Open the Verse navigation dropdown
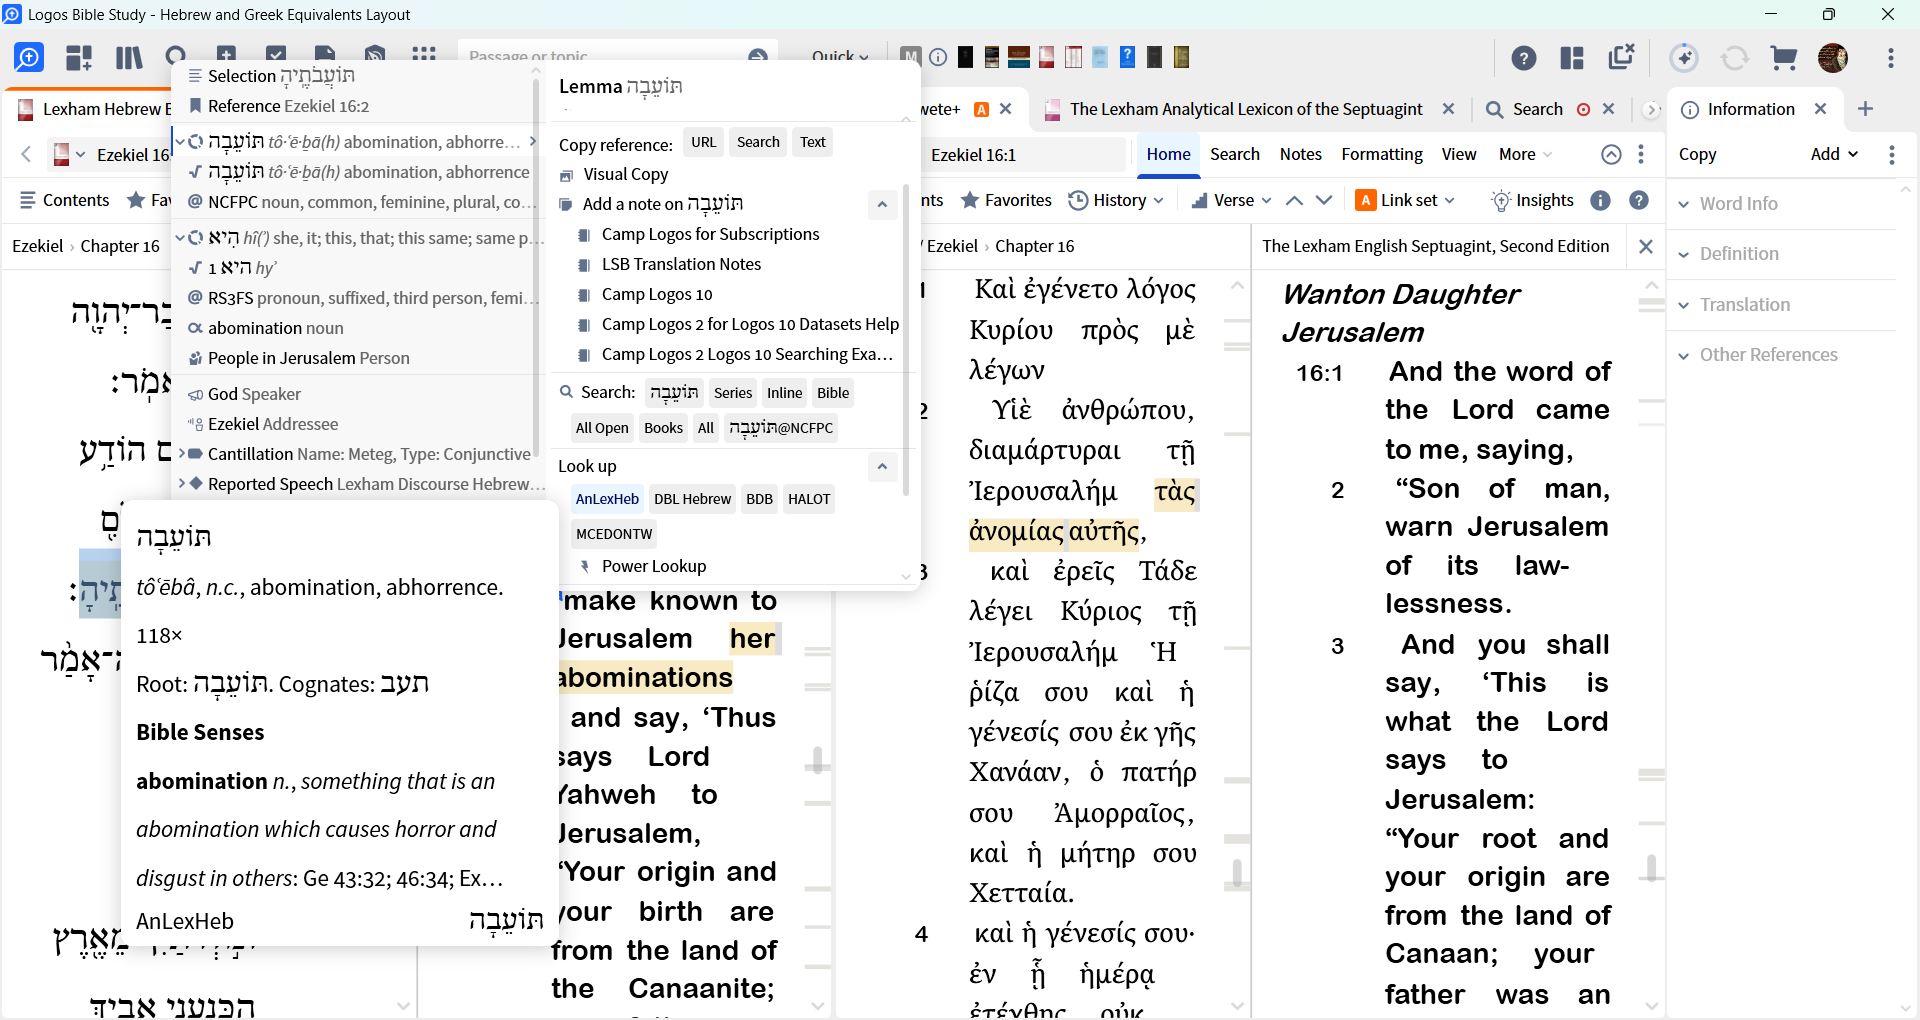 click(x=1231, y=200)
